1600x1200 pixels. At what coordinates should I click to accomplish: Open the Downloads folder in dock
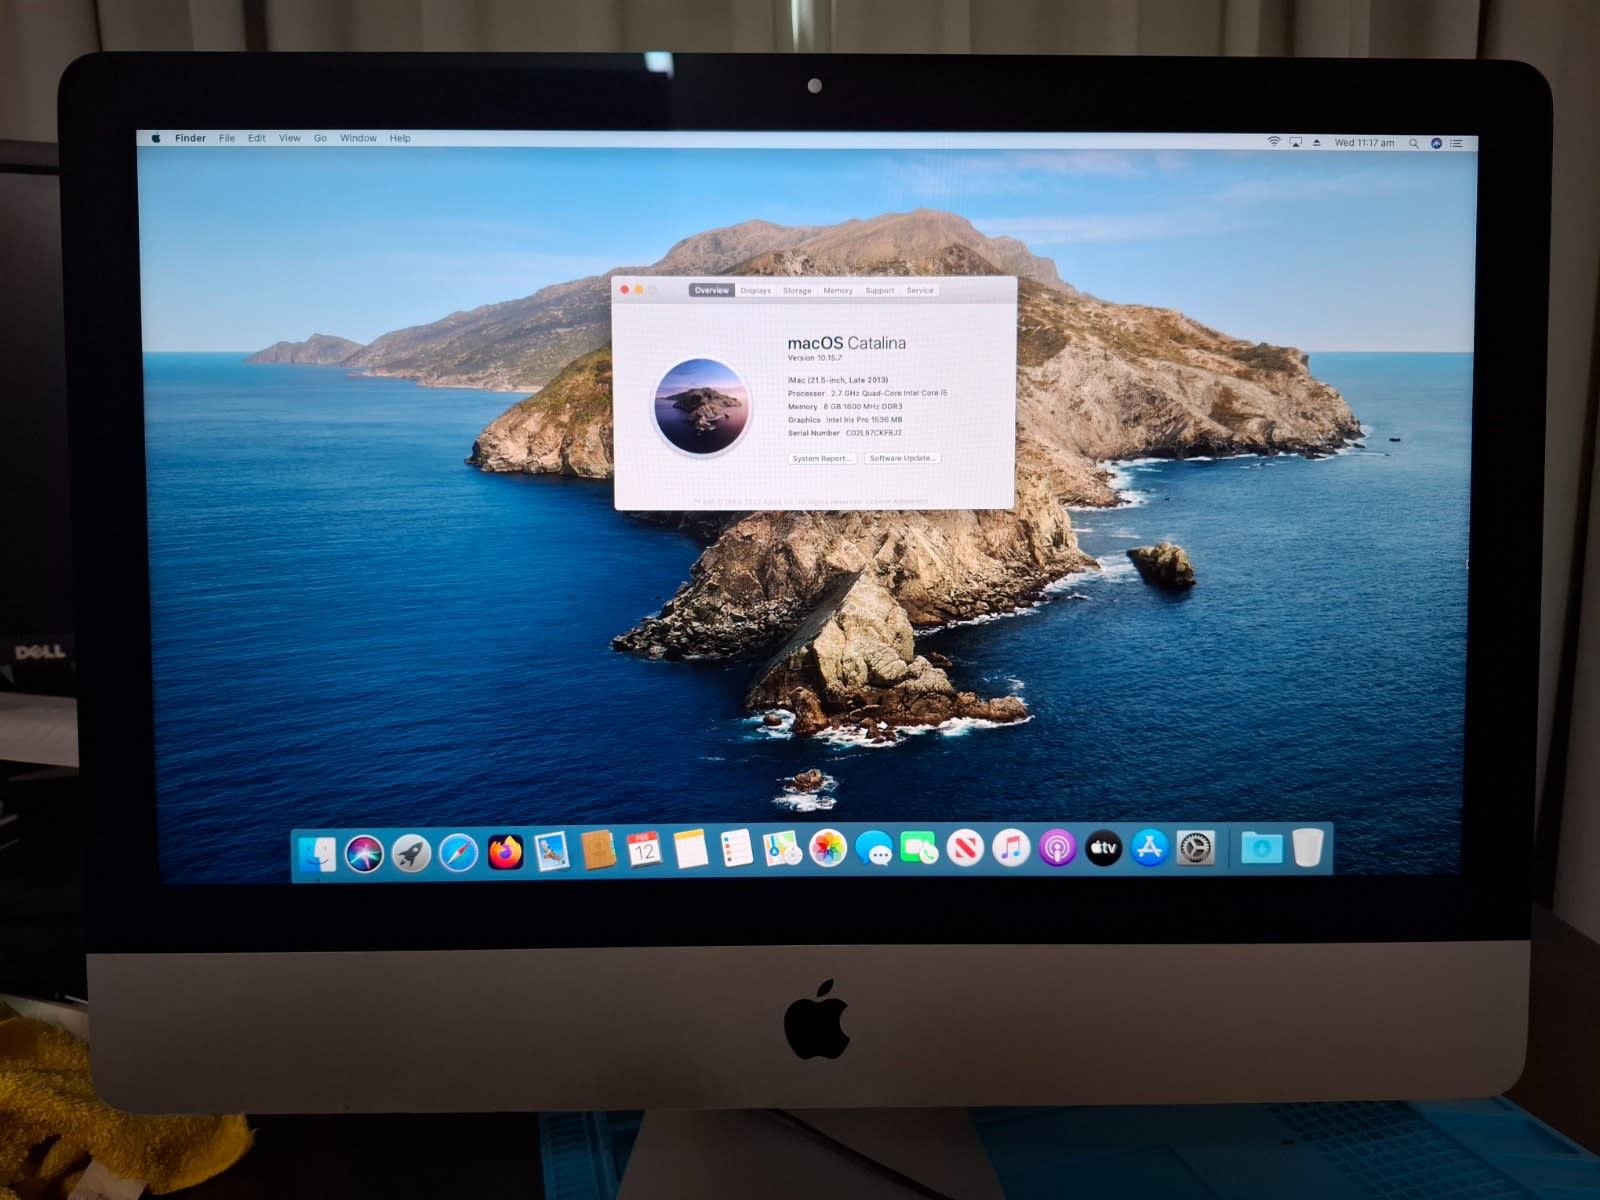[1261, 848]
